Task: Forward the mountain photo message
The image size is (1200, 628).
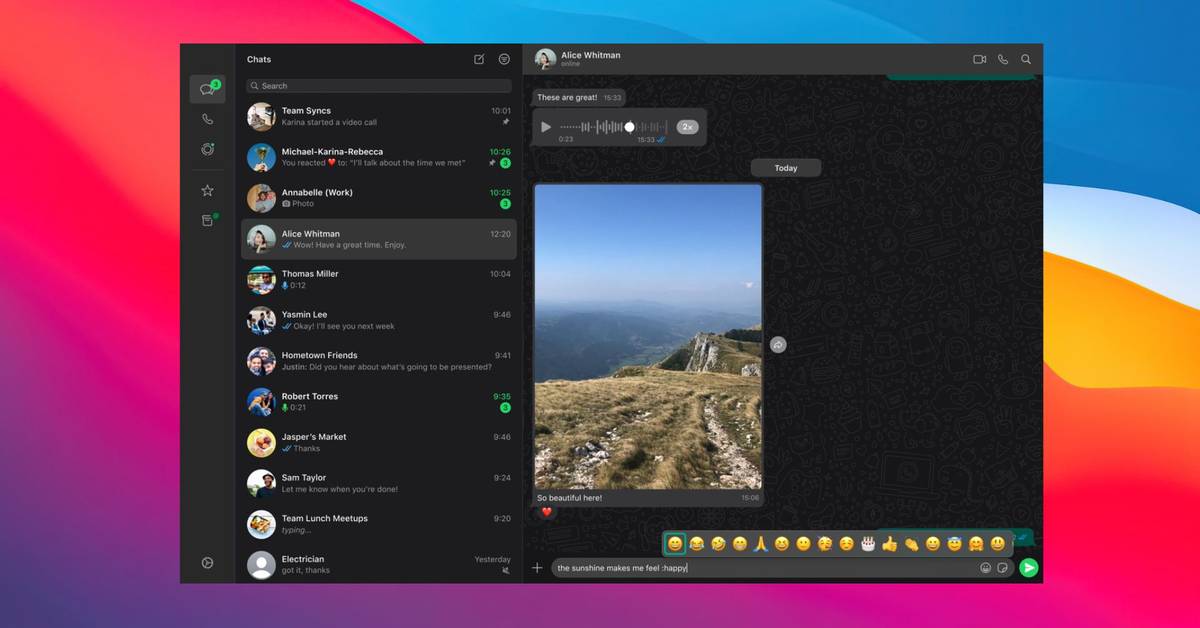Action: tap(778, 345)
